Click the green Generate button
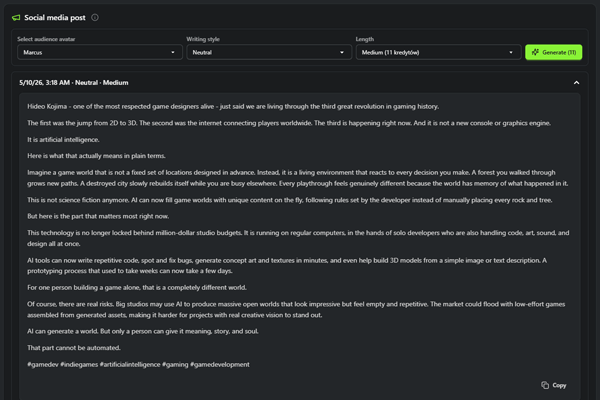 (x=554, y=52)
